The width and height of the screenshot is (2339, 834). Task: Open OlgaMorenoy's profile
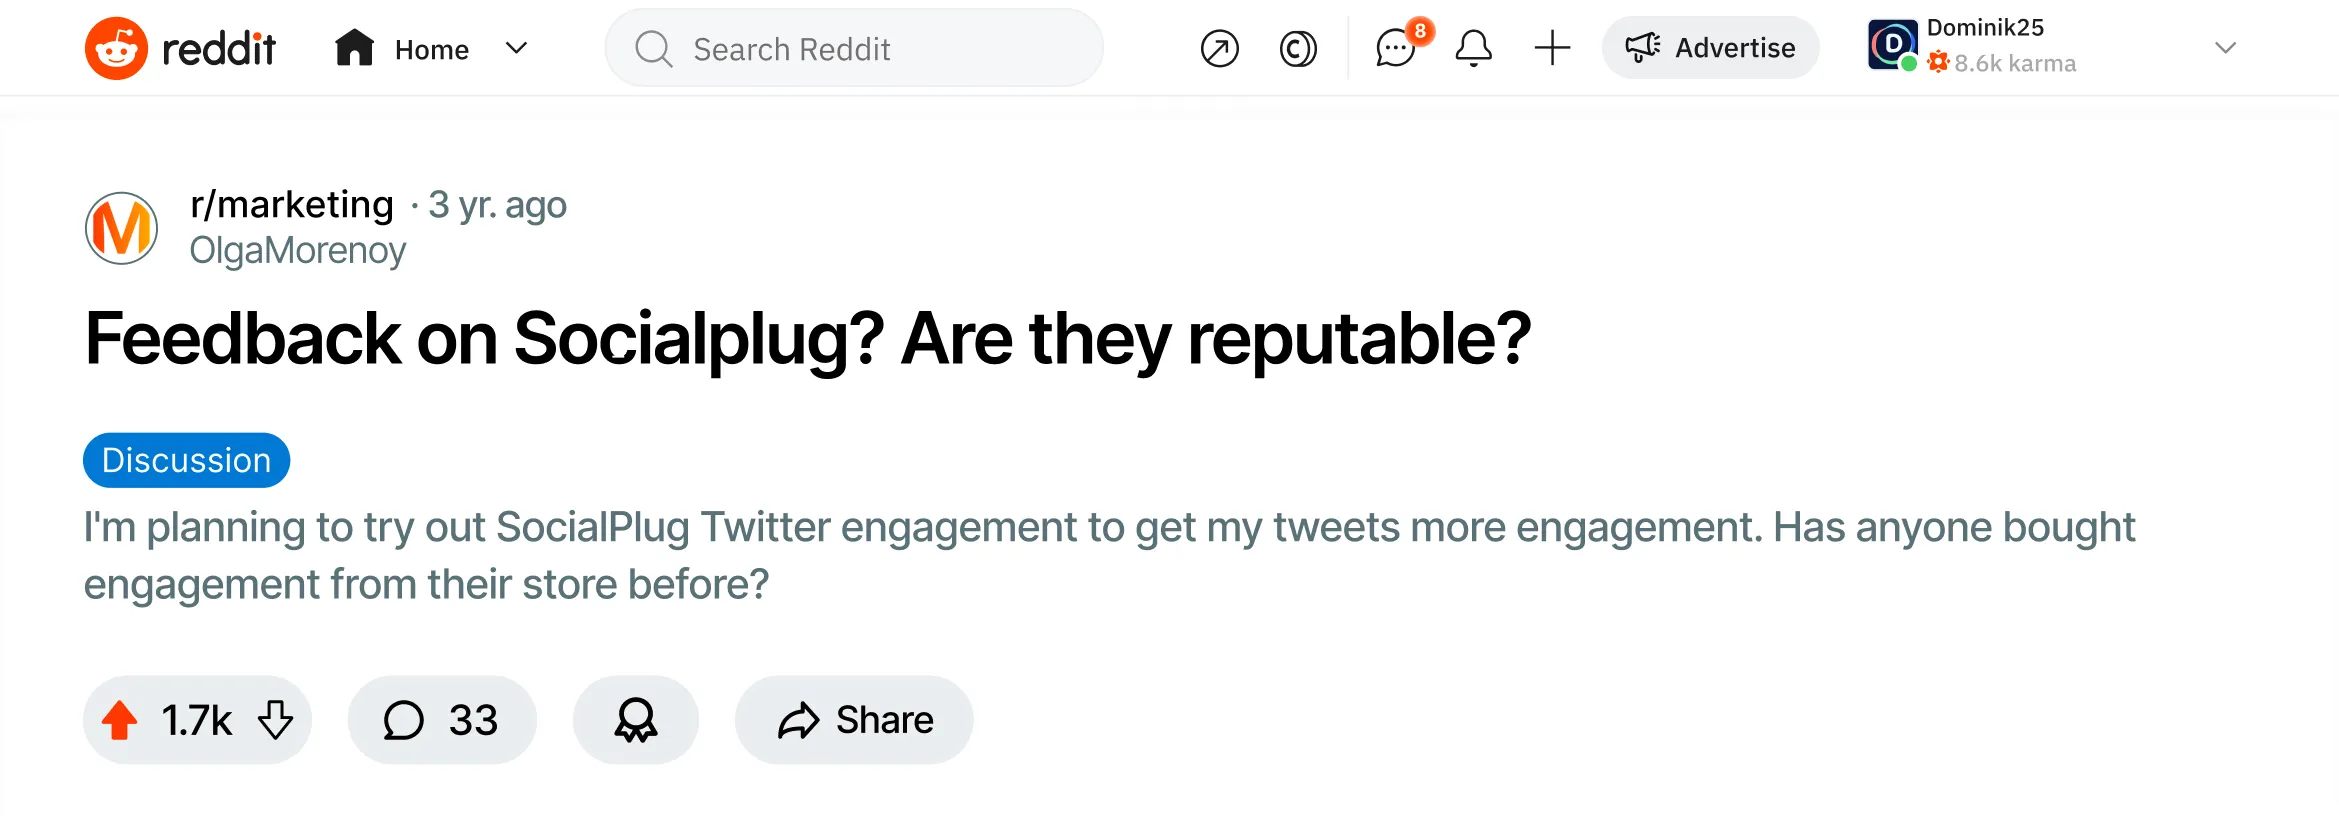[297, 250]
